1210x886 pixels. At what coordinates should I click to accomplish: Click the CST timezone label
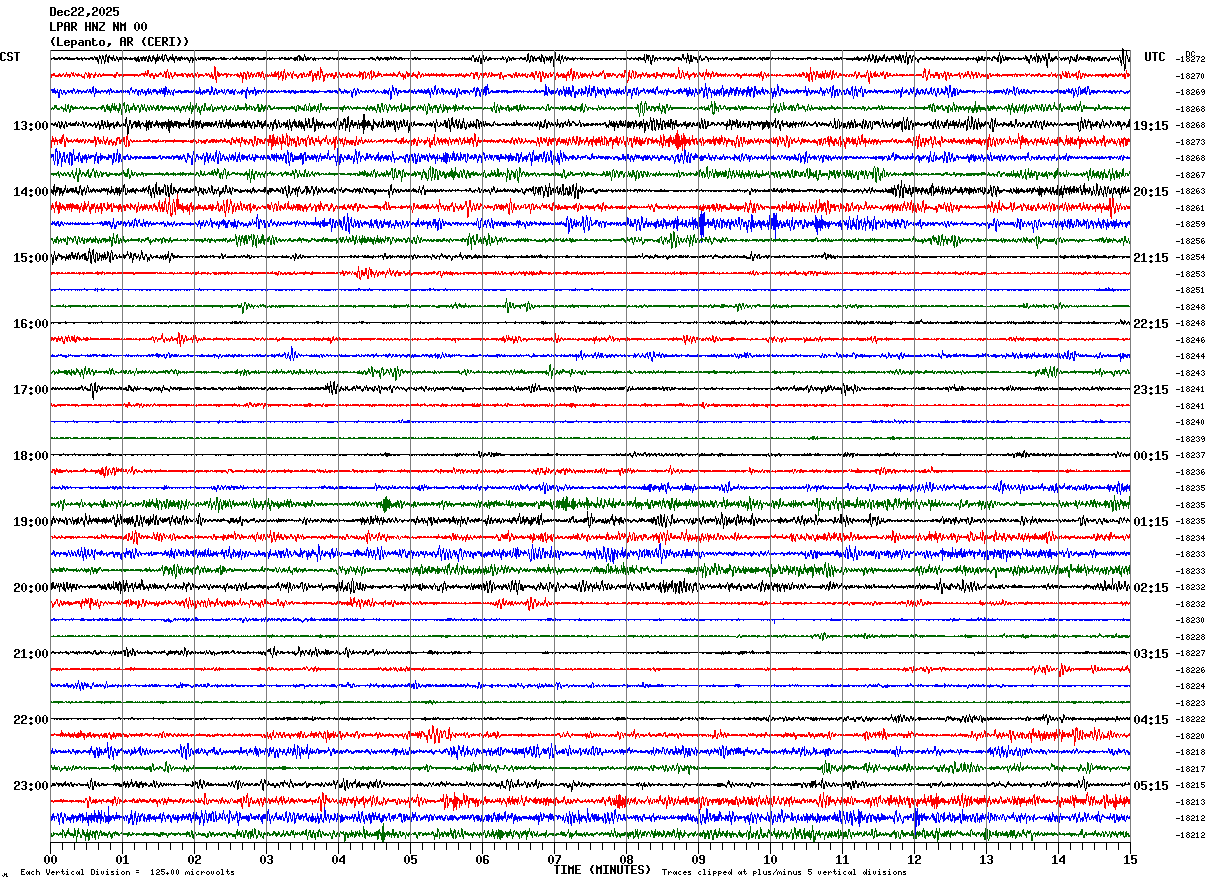(10, 57)
